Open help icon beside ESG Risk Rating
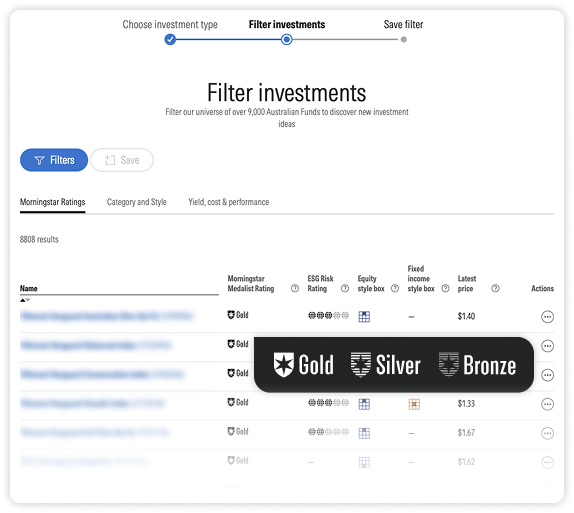 point(345,289)
